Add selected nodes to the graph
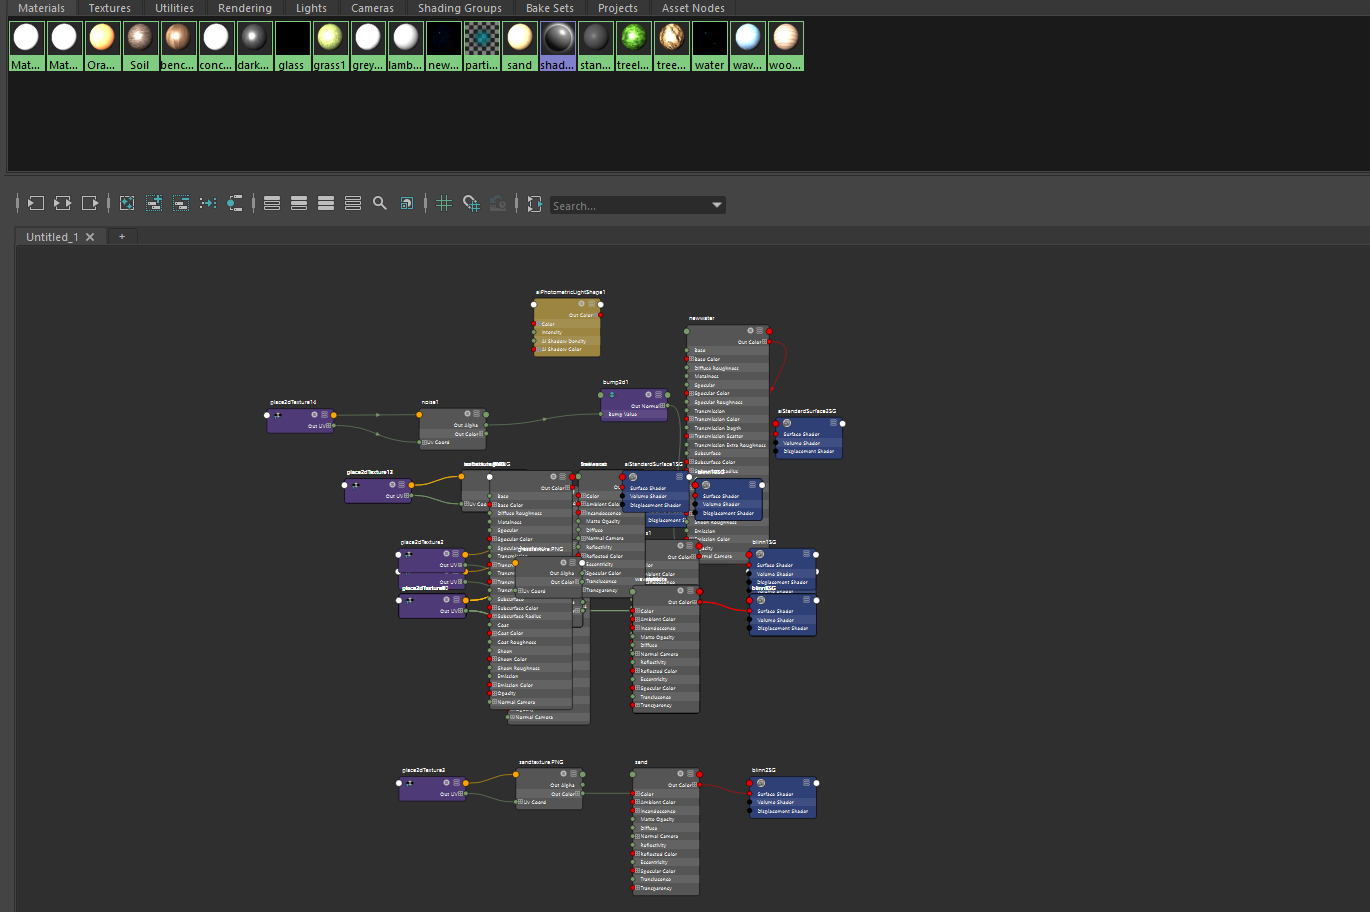Viewport: 1370px width, 912px height. click(x=154, y=203)
